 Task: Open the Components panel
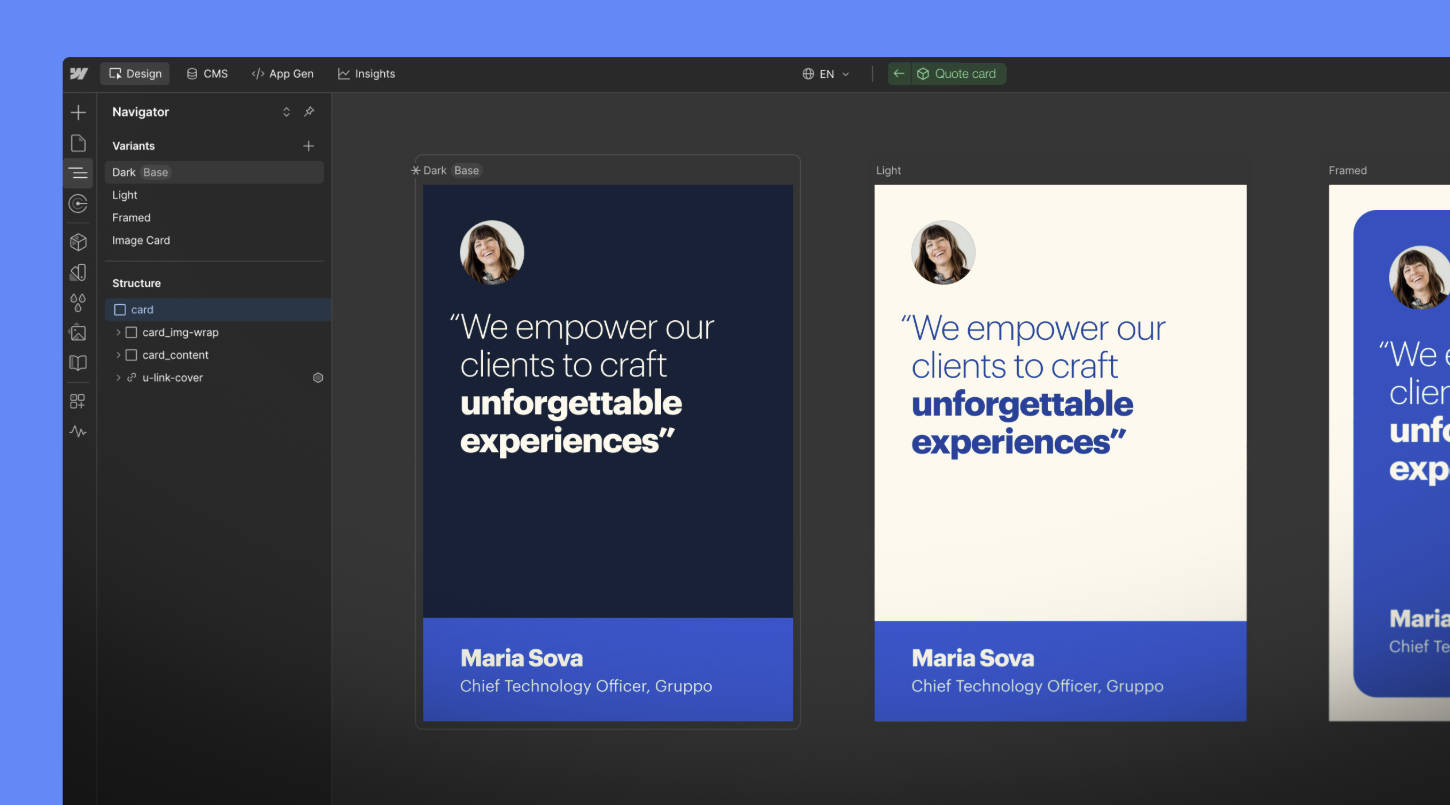coord(78,241)
